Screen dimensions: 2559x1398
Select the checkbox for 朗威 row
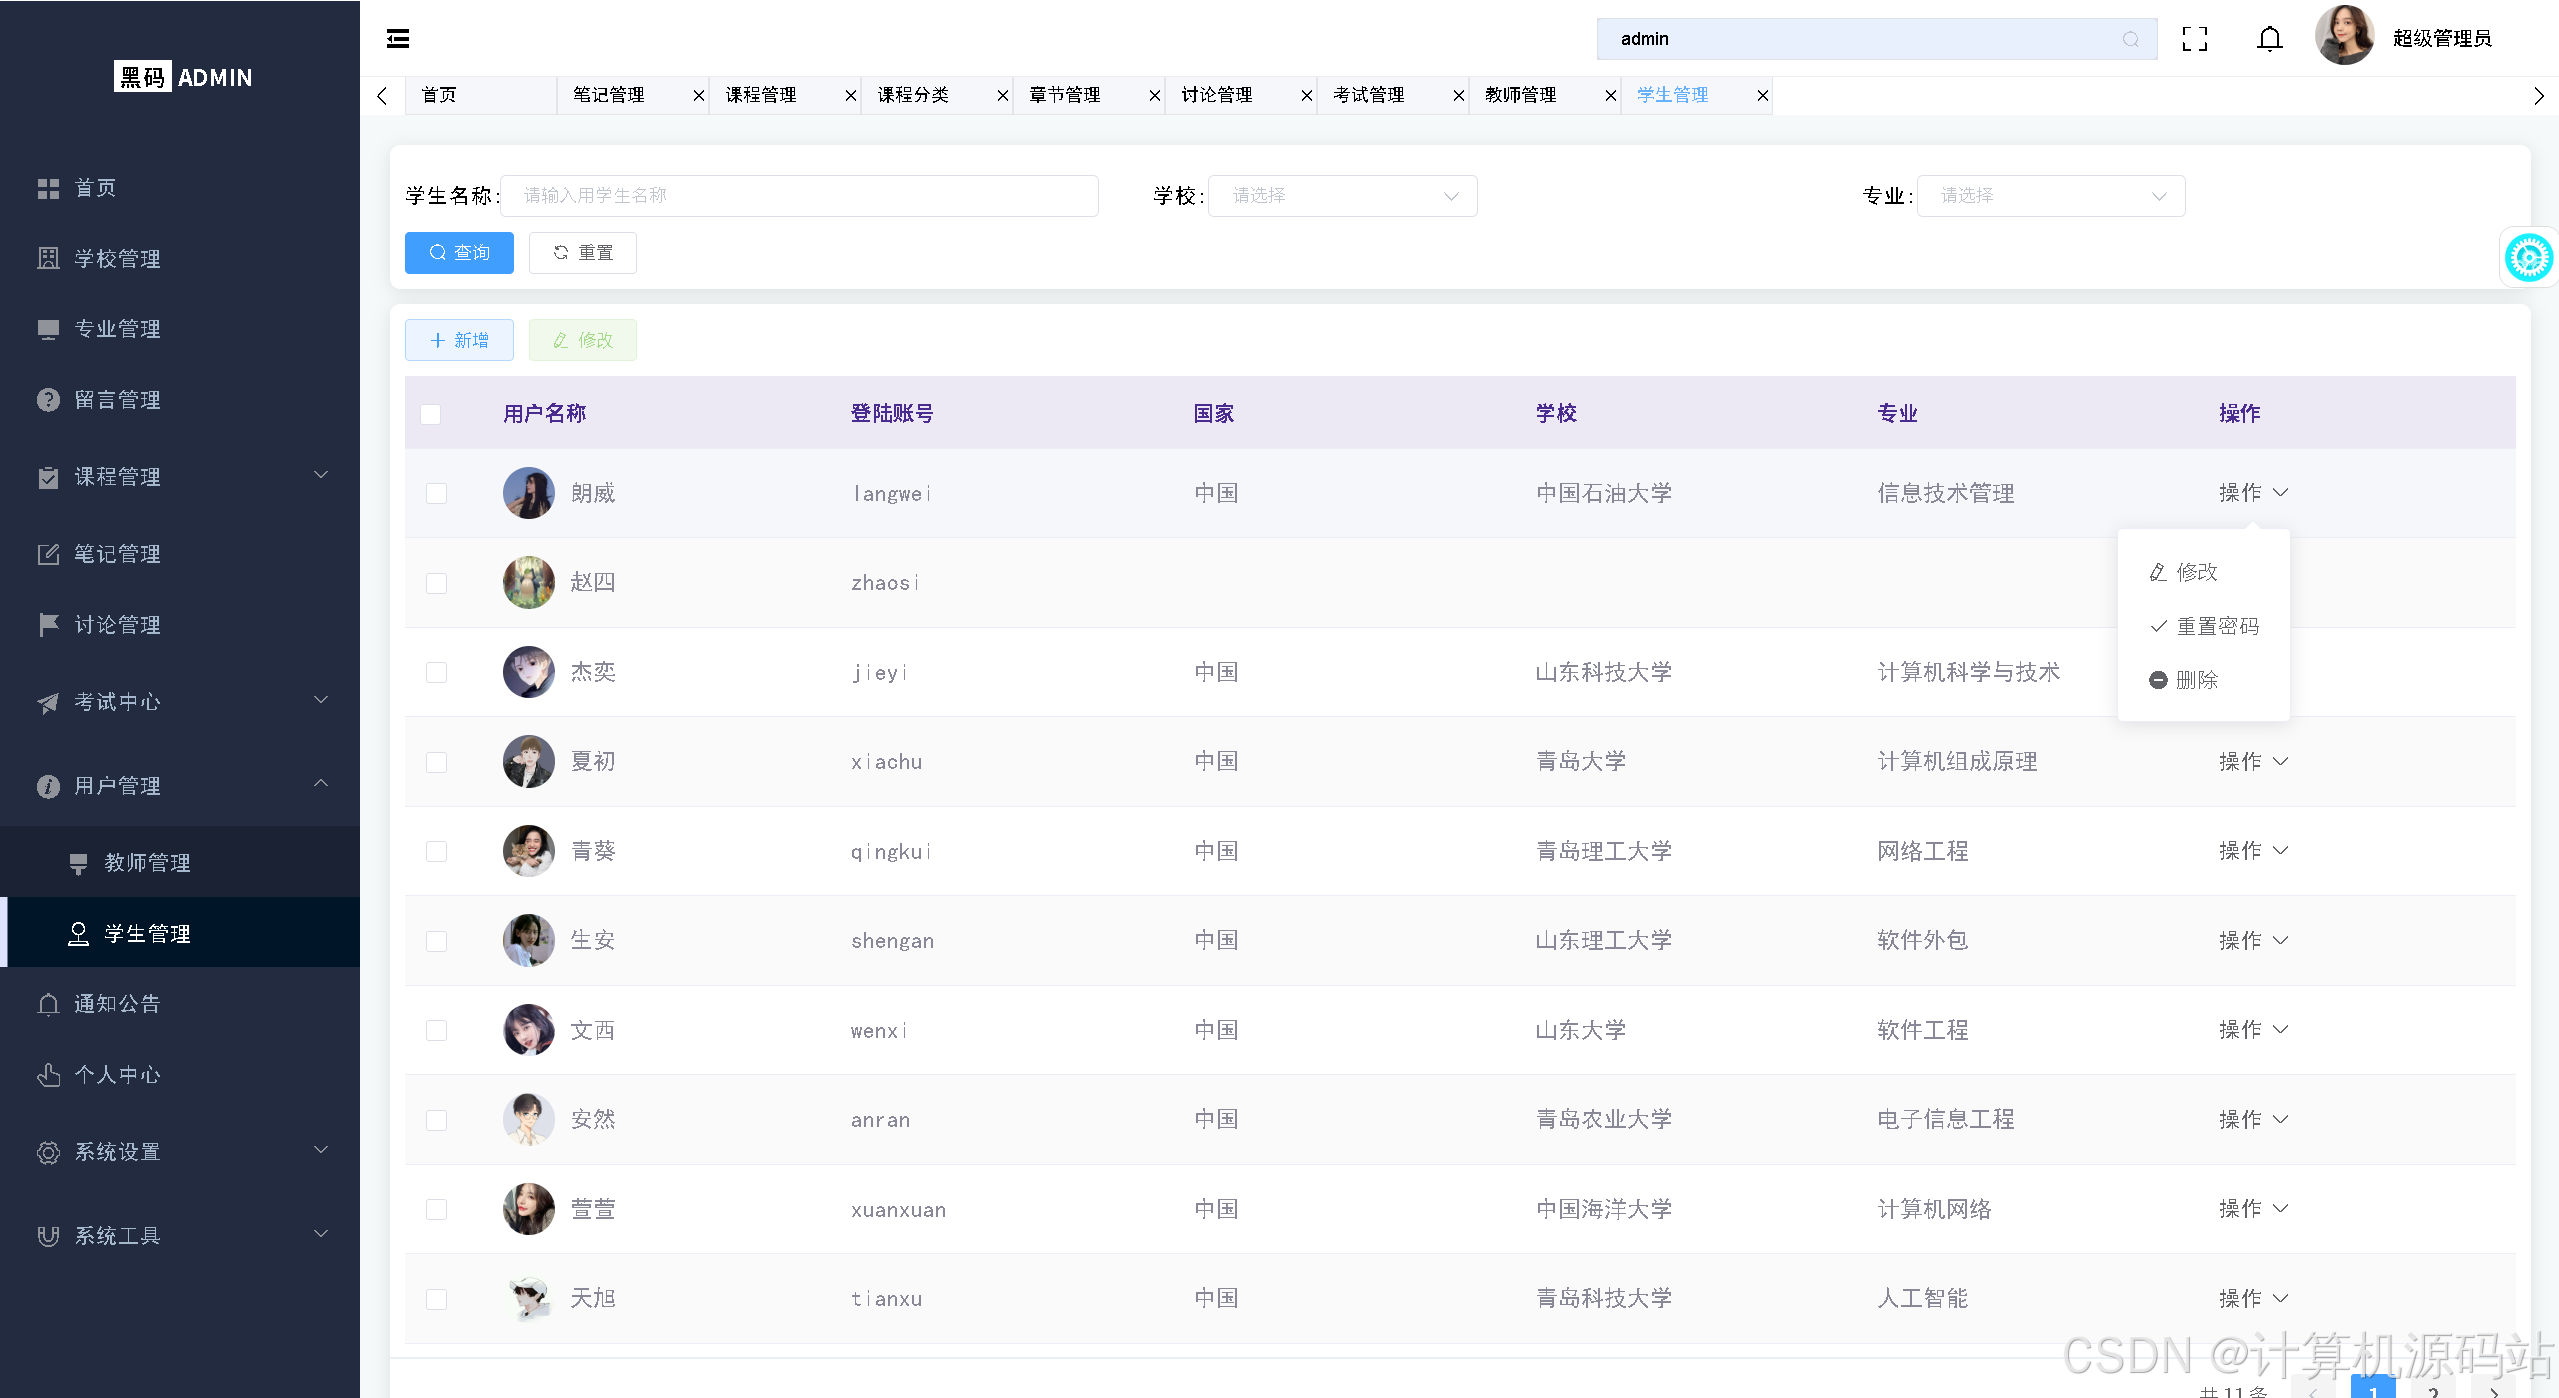pos(436,494)
